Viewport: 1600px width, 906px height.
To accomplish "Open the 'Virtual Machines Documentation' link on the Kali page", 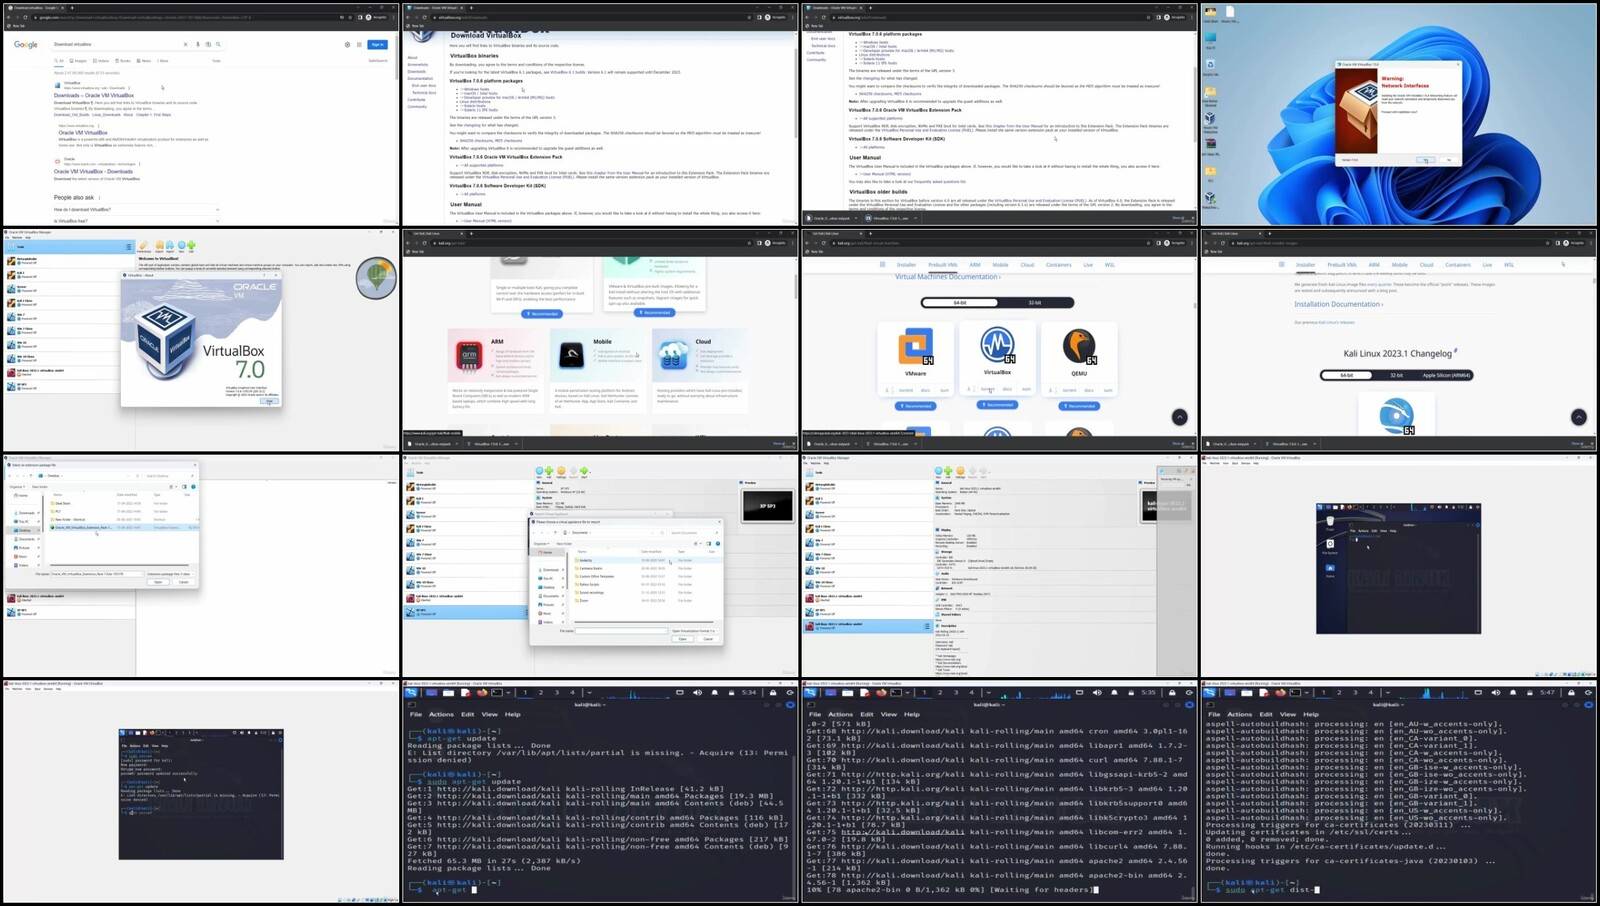I will (x=947, y=277).
